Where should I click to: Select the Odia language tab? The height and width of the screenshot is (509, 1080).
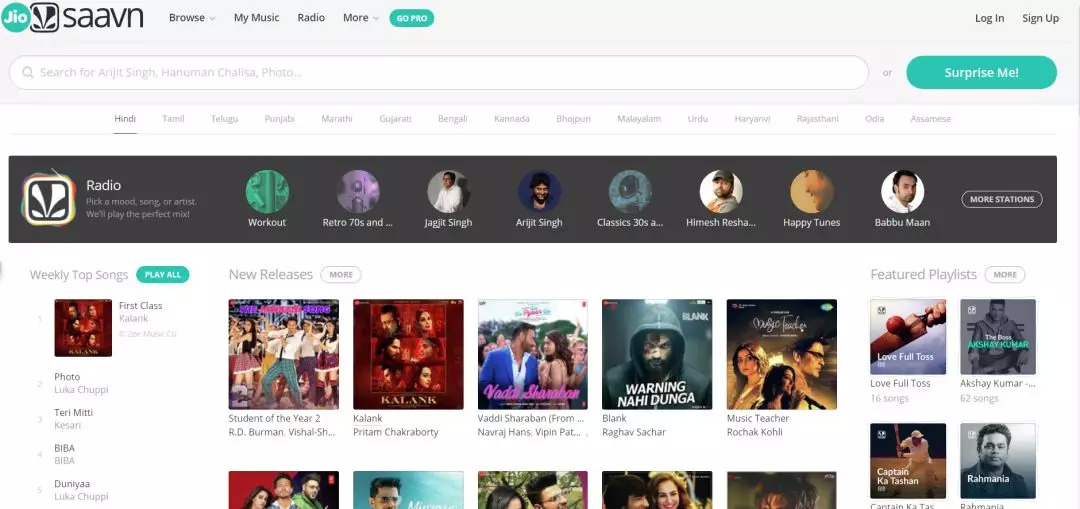point(875,118)
